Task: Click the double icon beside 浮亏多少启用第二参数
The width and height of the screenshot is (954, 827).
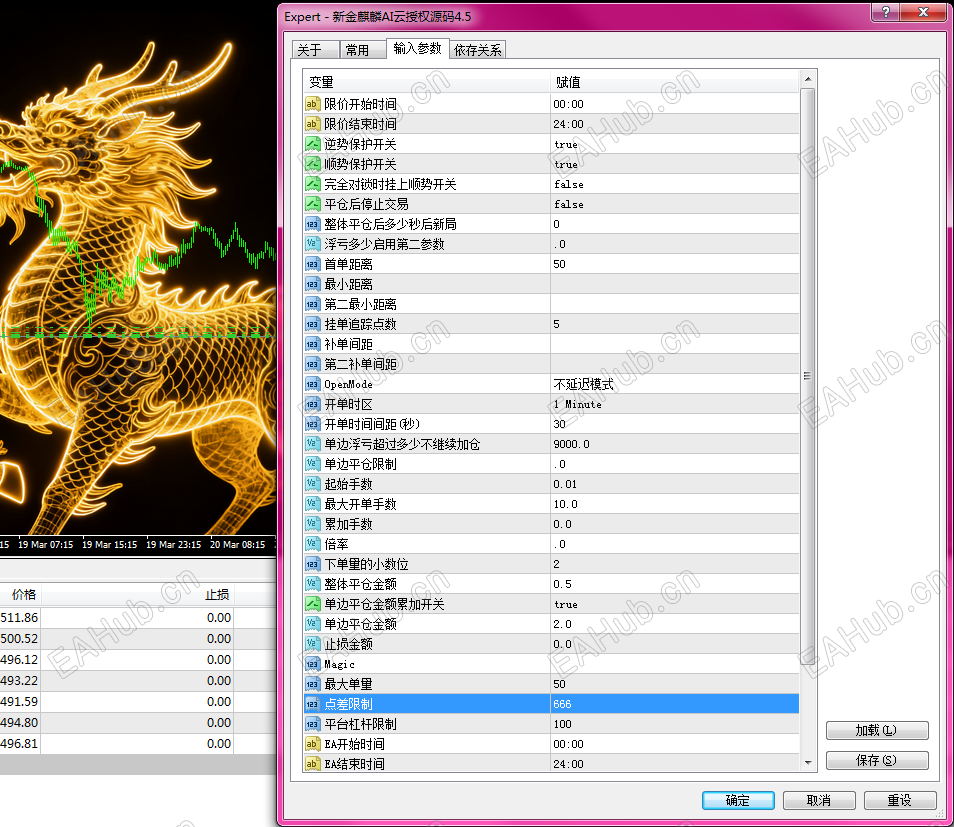Action: (x=312, y=244)
